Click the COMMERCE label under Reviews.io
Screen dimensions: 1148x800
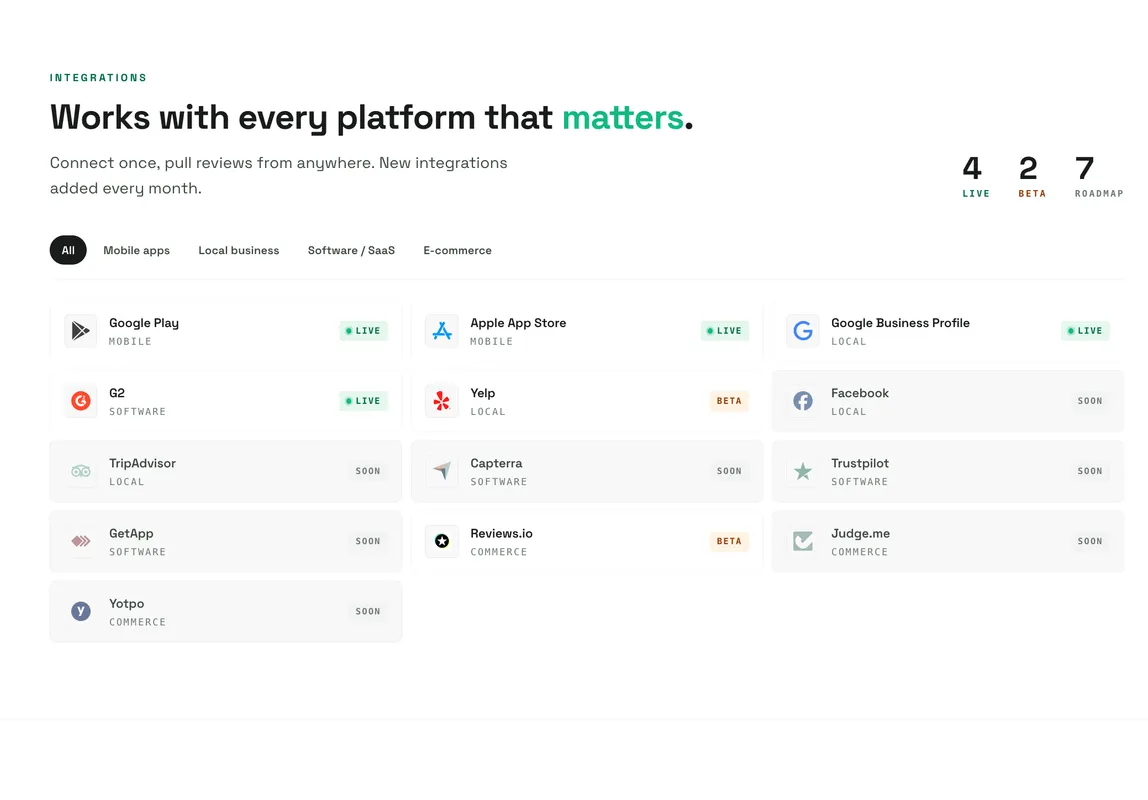[x=499, y=552]
